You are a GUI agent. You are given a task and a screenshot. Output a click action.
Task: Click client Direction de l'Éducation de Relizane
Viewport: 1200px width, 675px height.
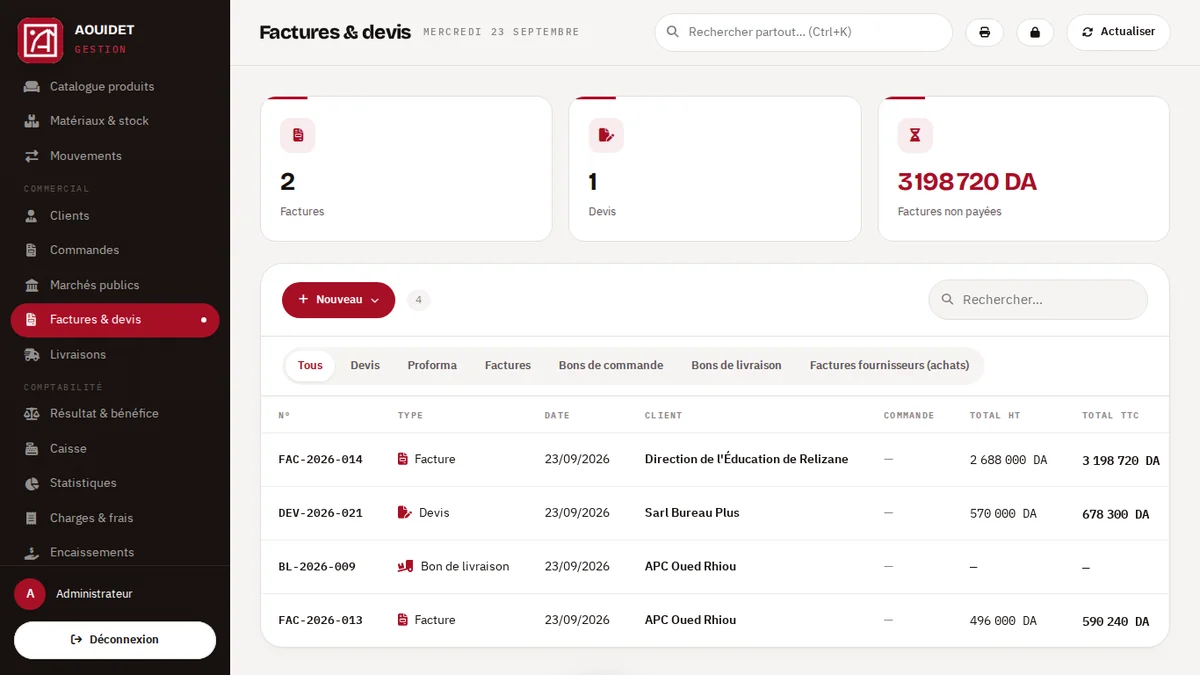pos(746,459)
